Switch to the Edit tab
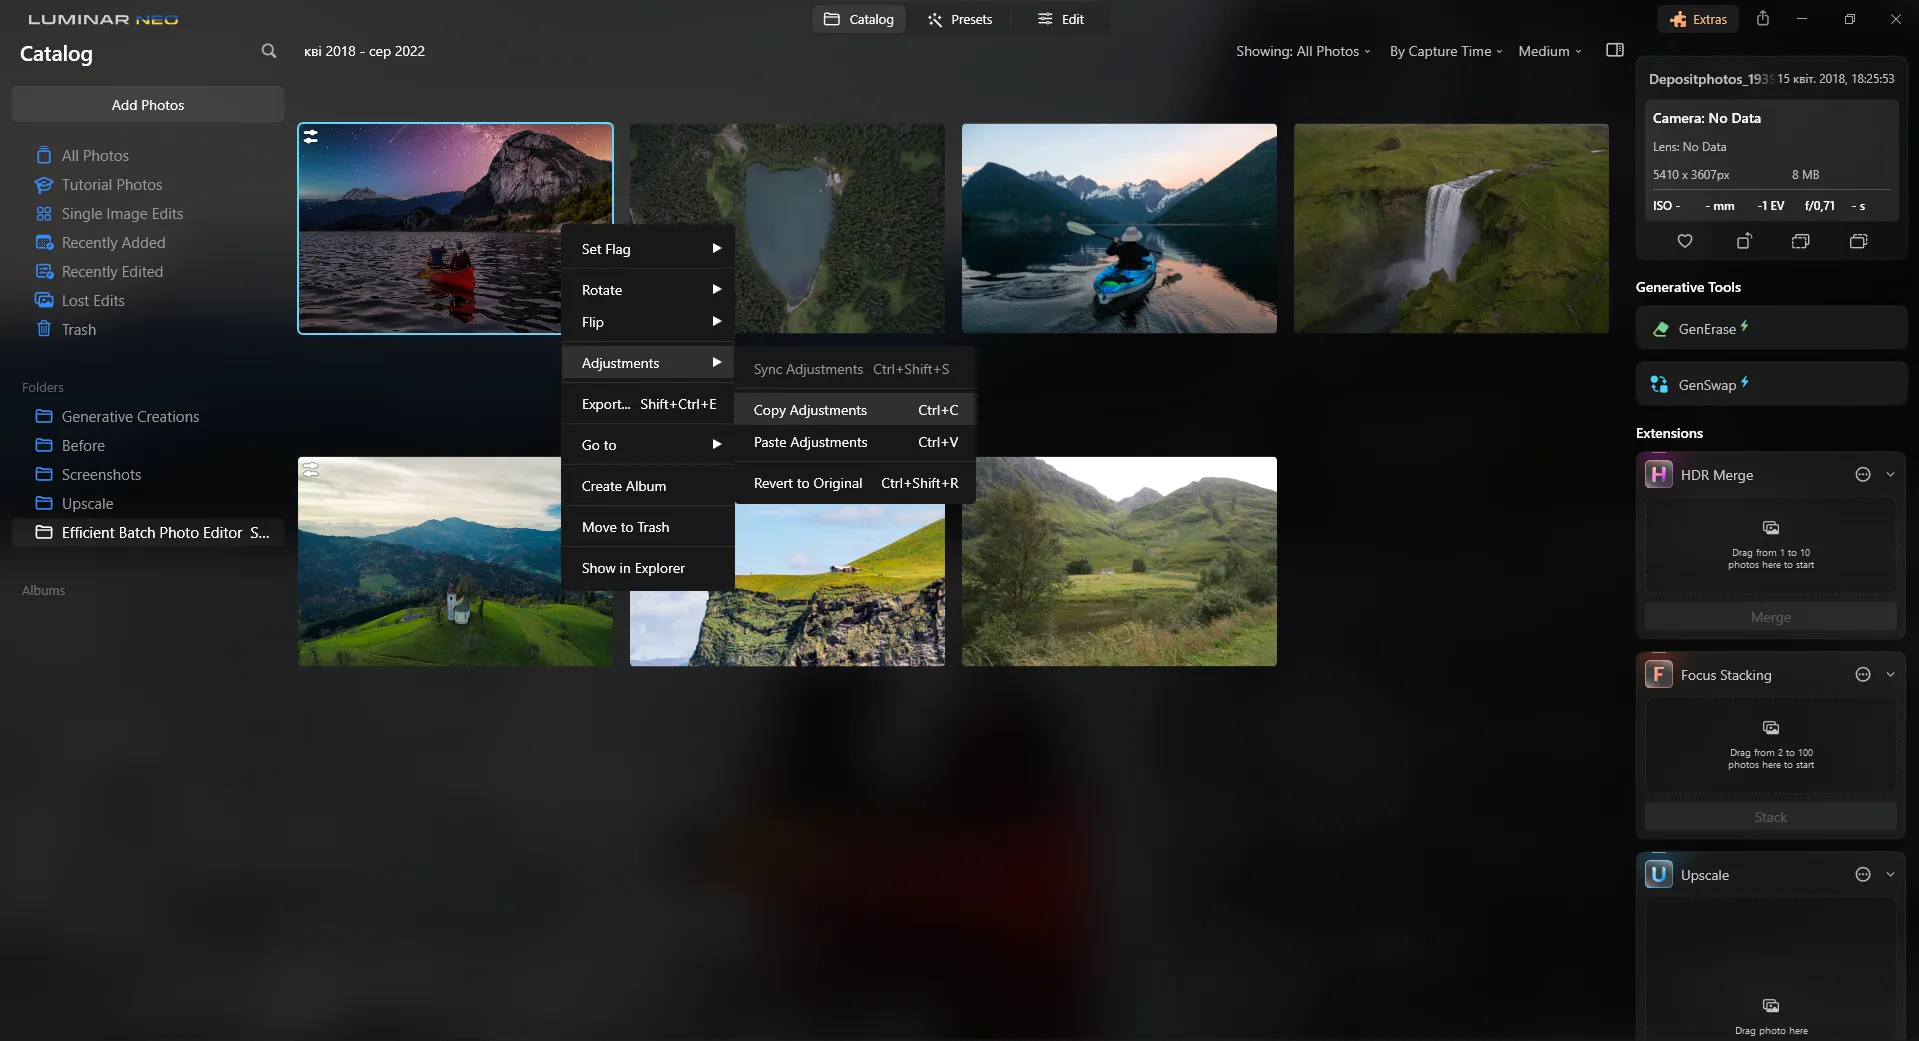 click(1060, 19)
